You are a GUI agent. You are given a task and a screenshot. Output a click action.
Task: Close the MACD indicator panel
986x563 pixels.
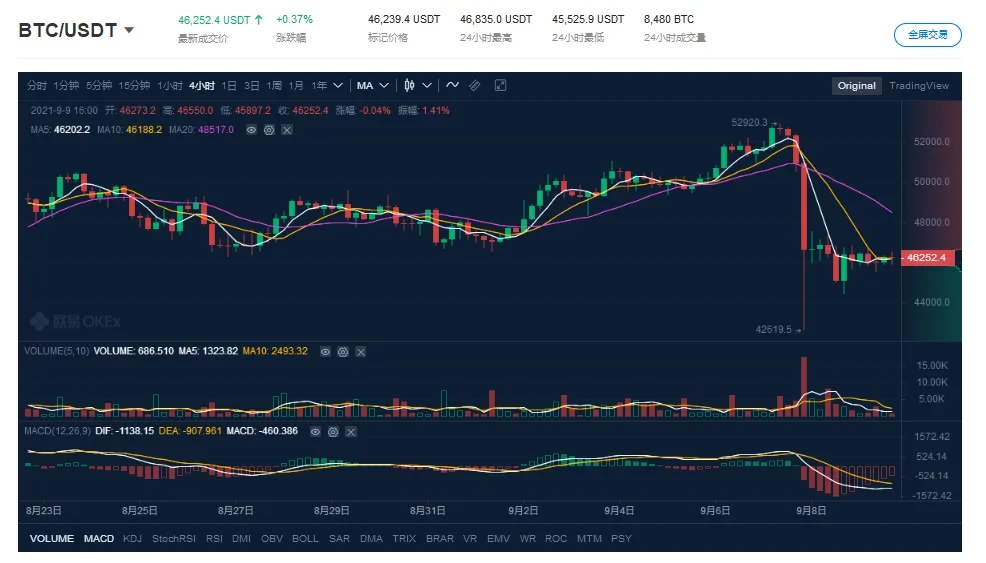pos(349,431)
